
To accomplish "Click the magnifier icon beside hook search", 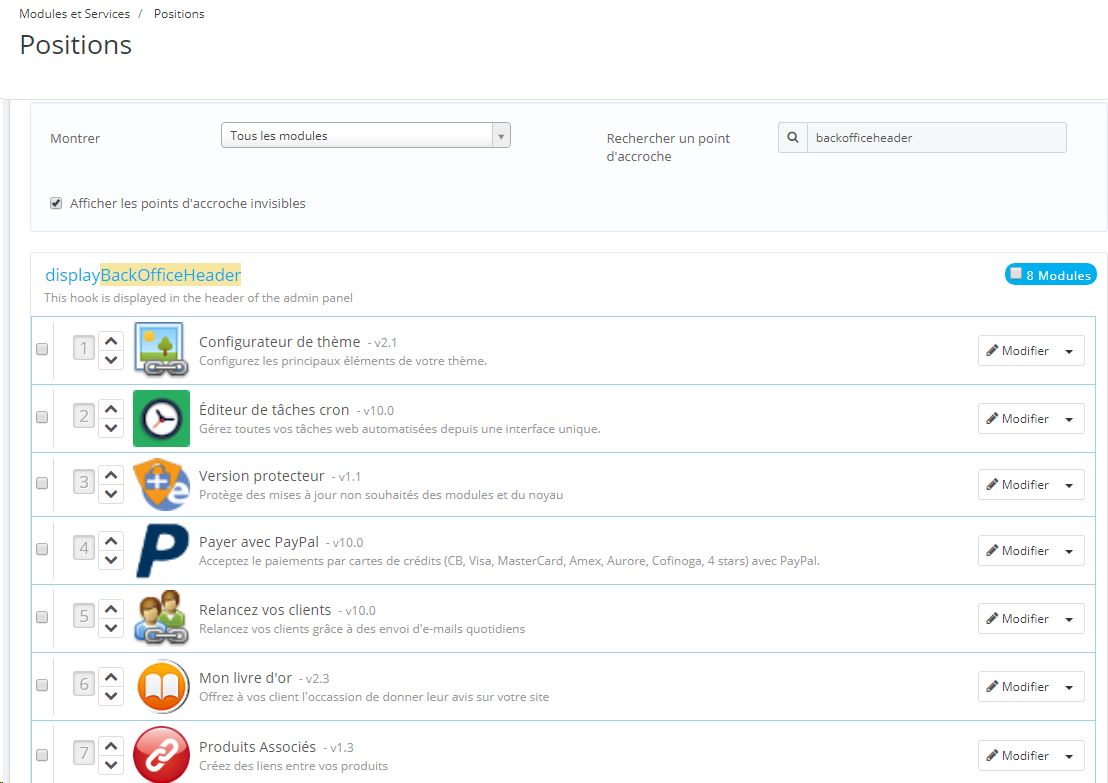I will pos(793,137).
